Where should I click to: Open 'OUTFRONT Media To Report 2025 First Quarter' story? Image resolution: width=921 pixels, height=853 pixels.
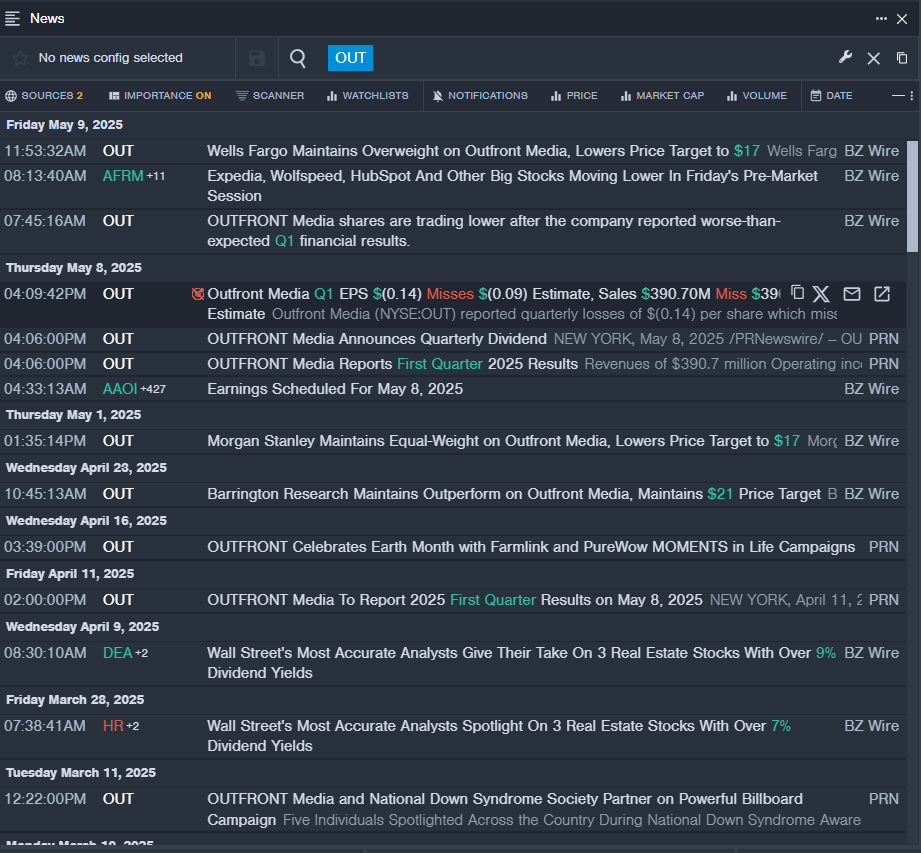coord(455,600)
